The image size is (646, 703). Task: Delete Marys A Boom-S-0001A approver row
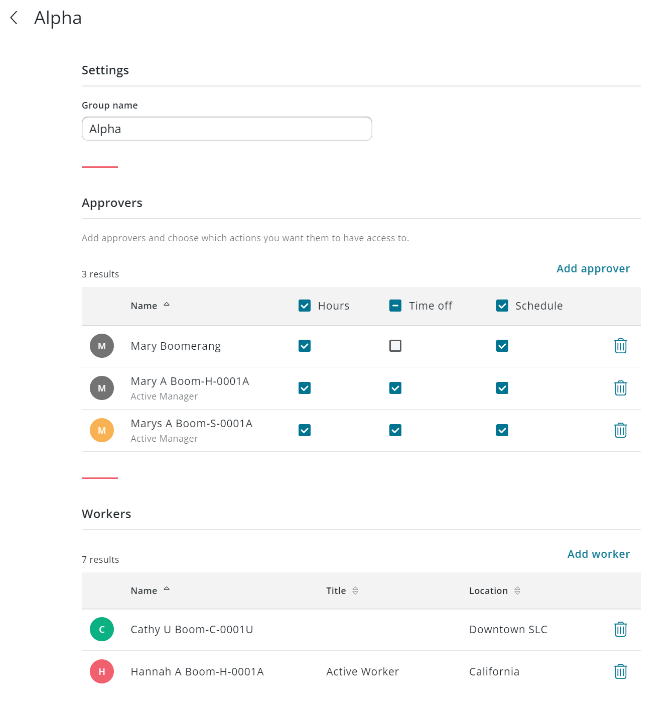click(x=620, y=430)
